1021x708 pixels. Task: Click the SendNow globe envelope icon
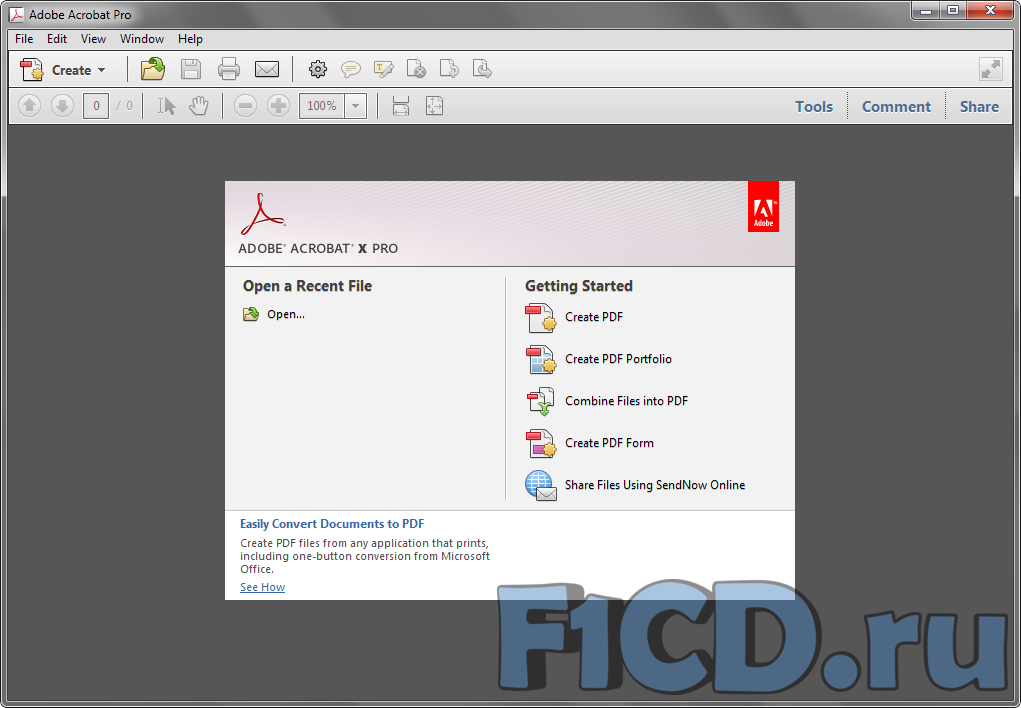[540, 486]
